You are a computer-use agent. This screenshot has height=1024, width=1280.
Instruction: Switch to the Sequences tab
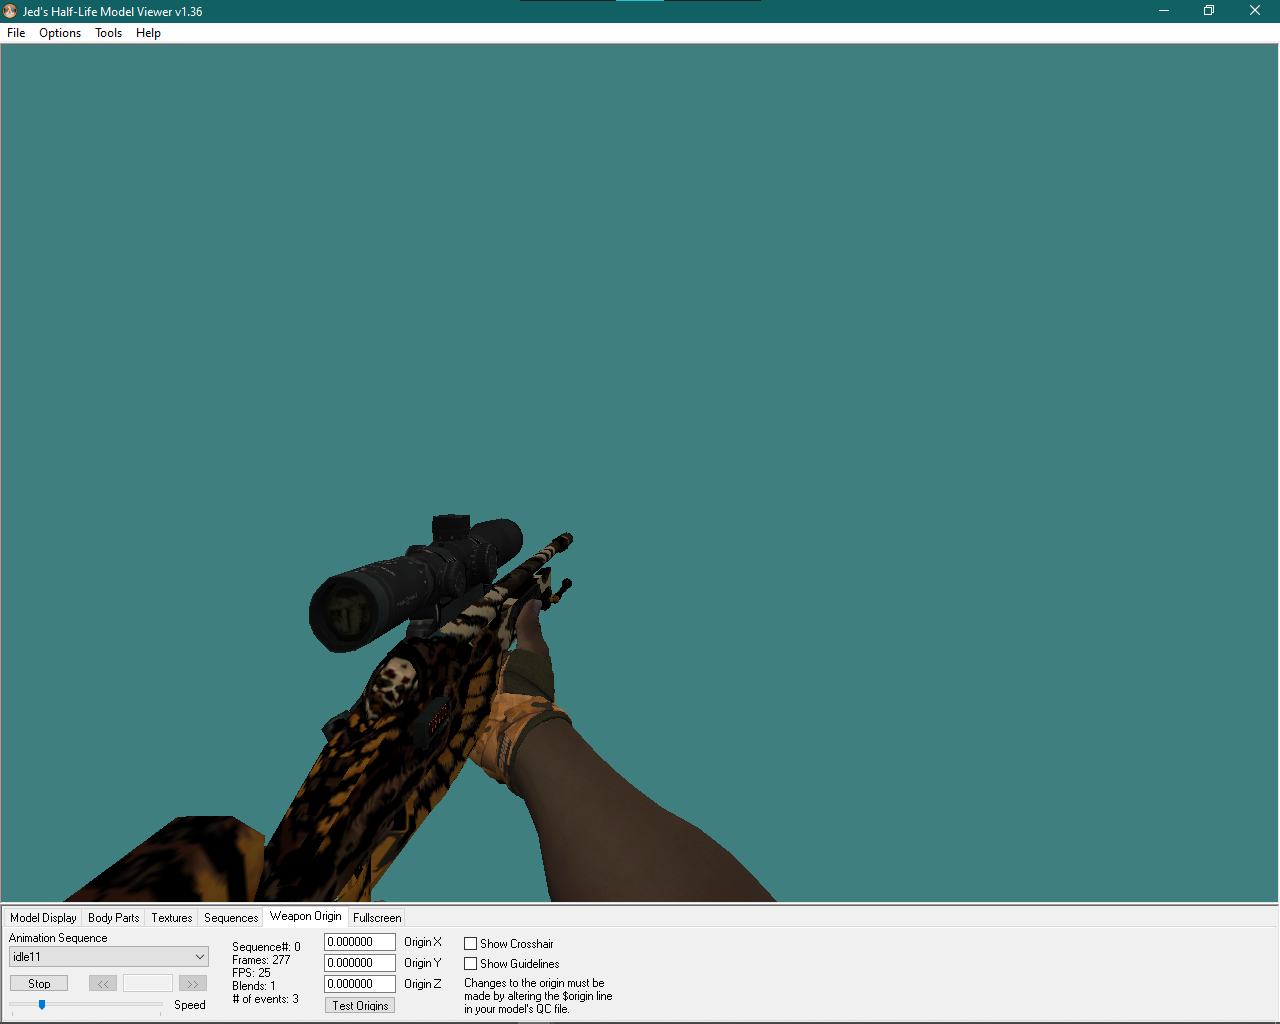231,918
